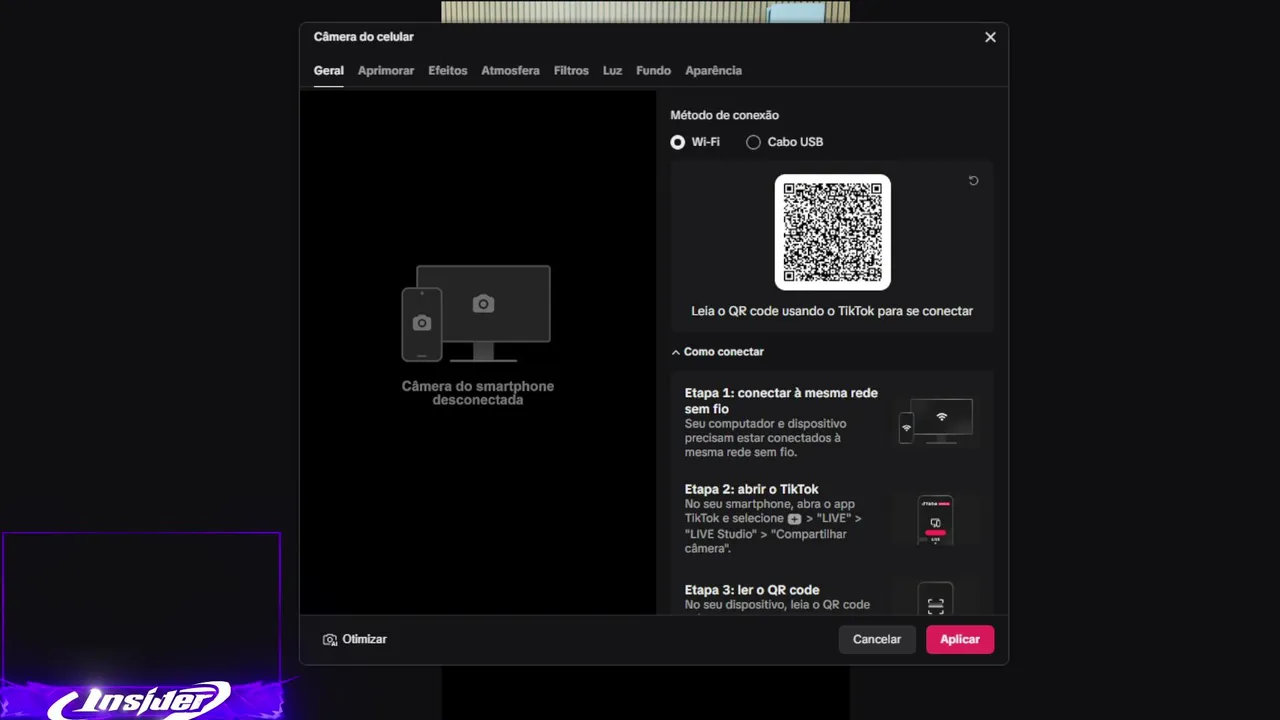Click the 'Leia o QR code usando o TikTok' text

click(x=832, y=311)
